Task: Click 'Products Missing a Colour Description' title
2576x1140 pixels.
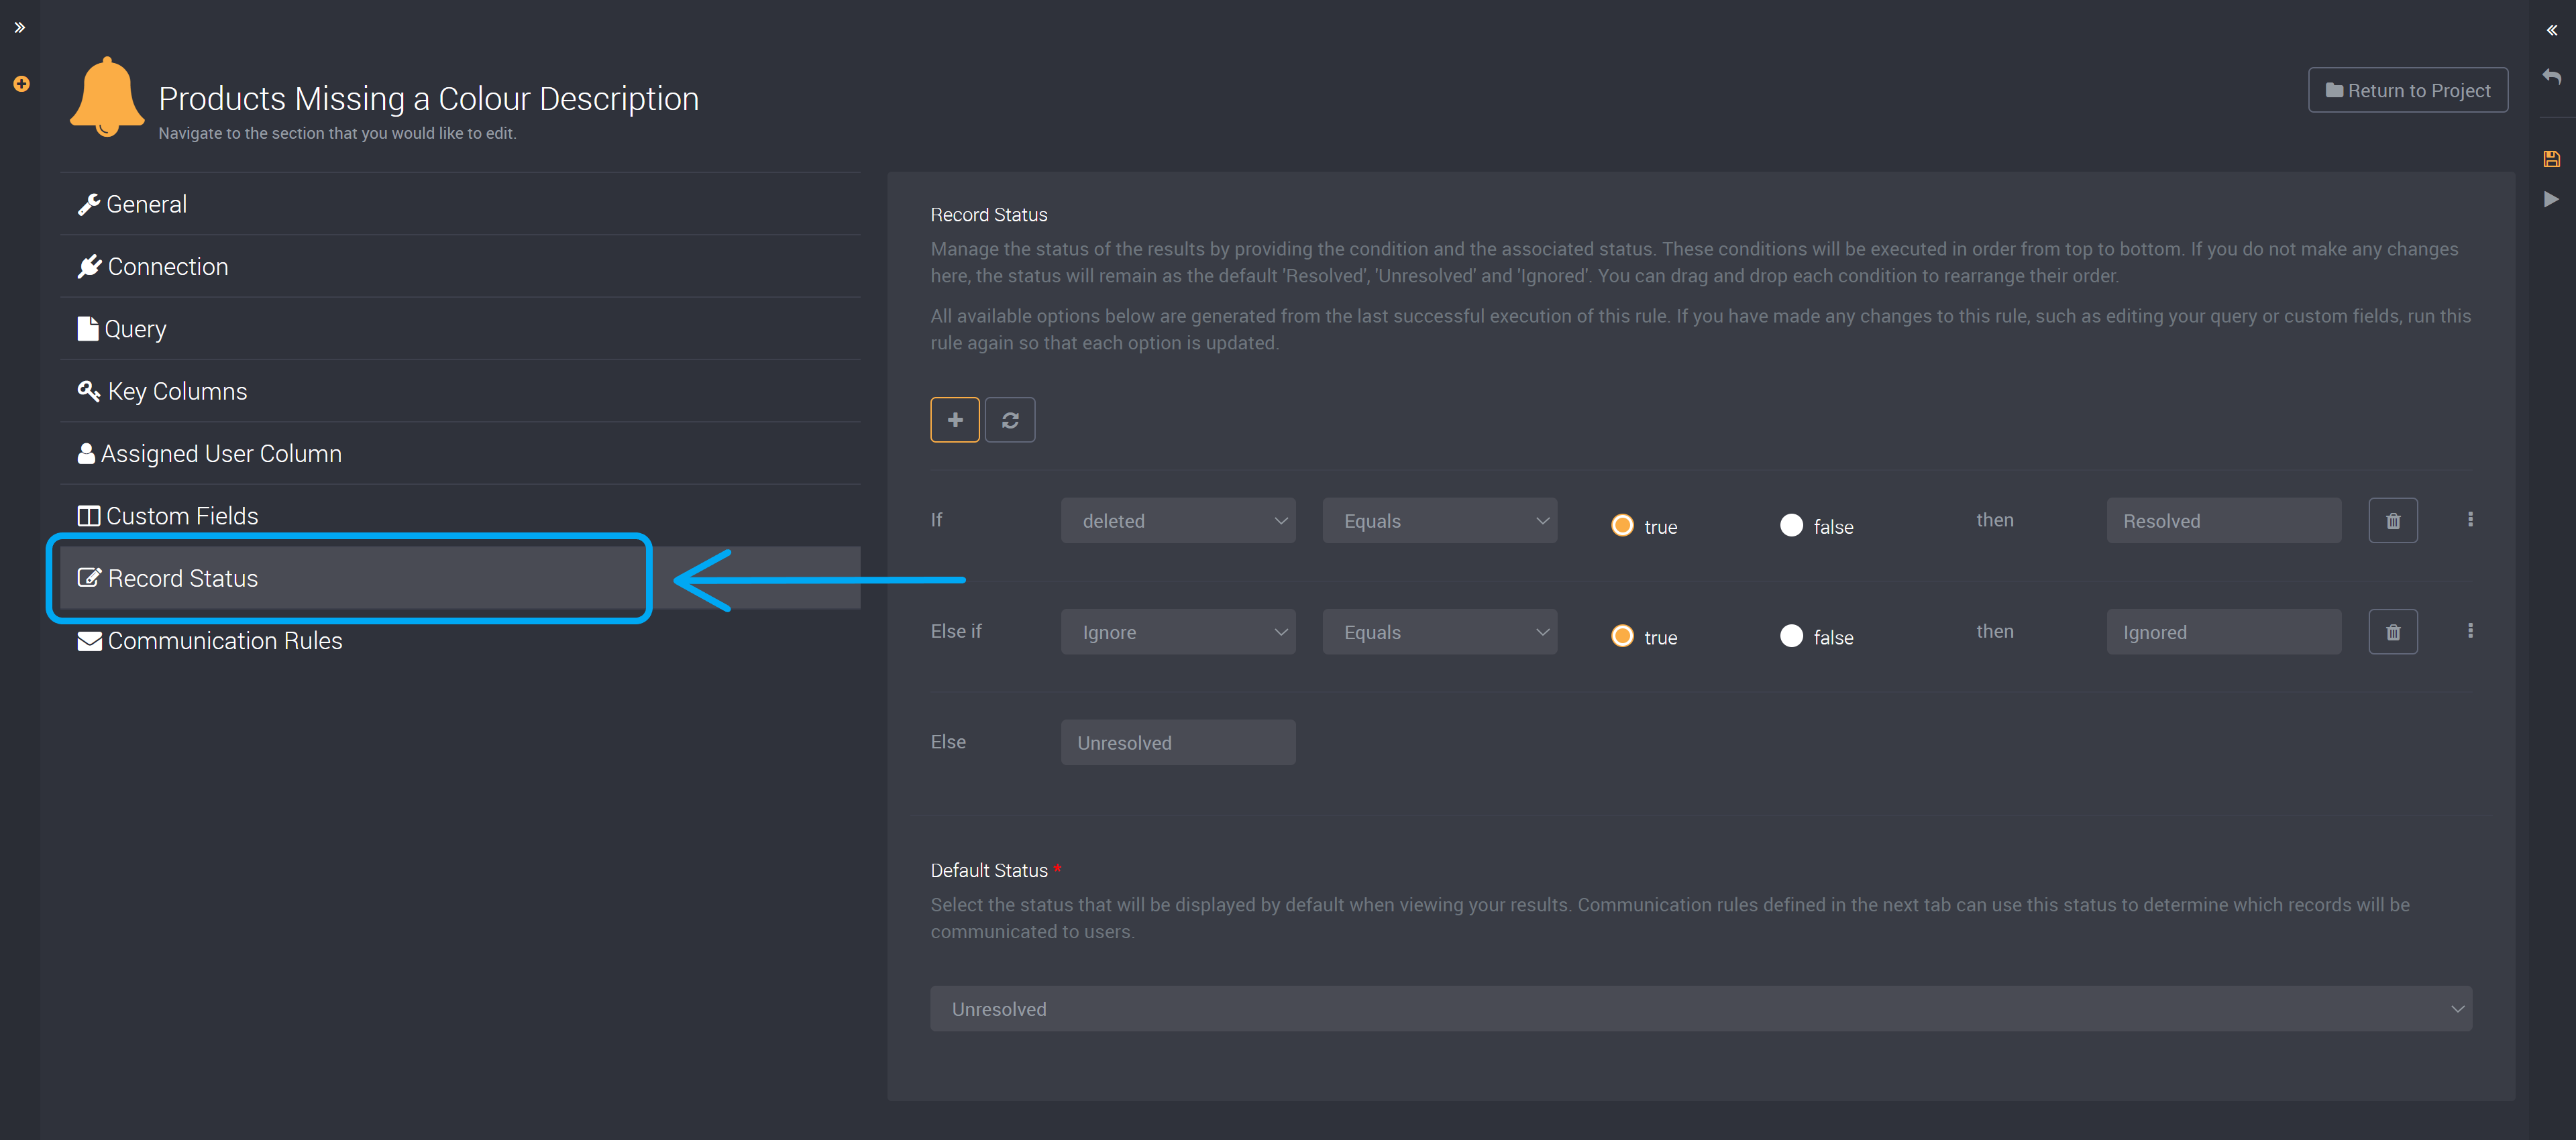Action: (x=429, y=99)
